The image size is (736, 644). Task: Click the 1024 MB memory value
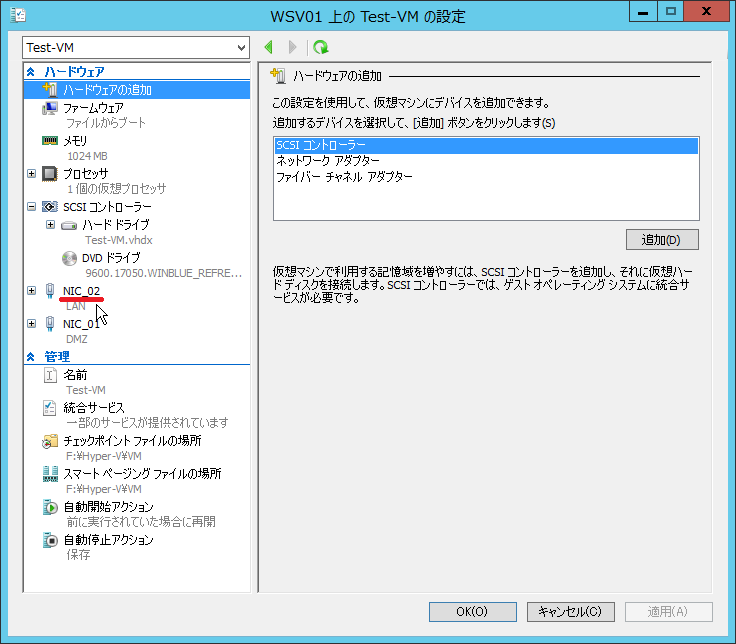[x=87, y=156]
